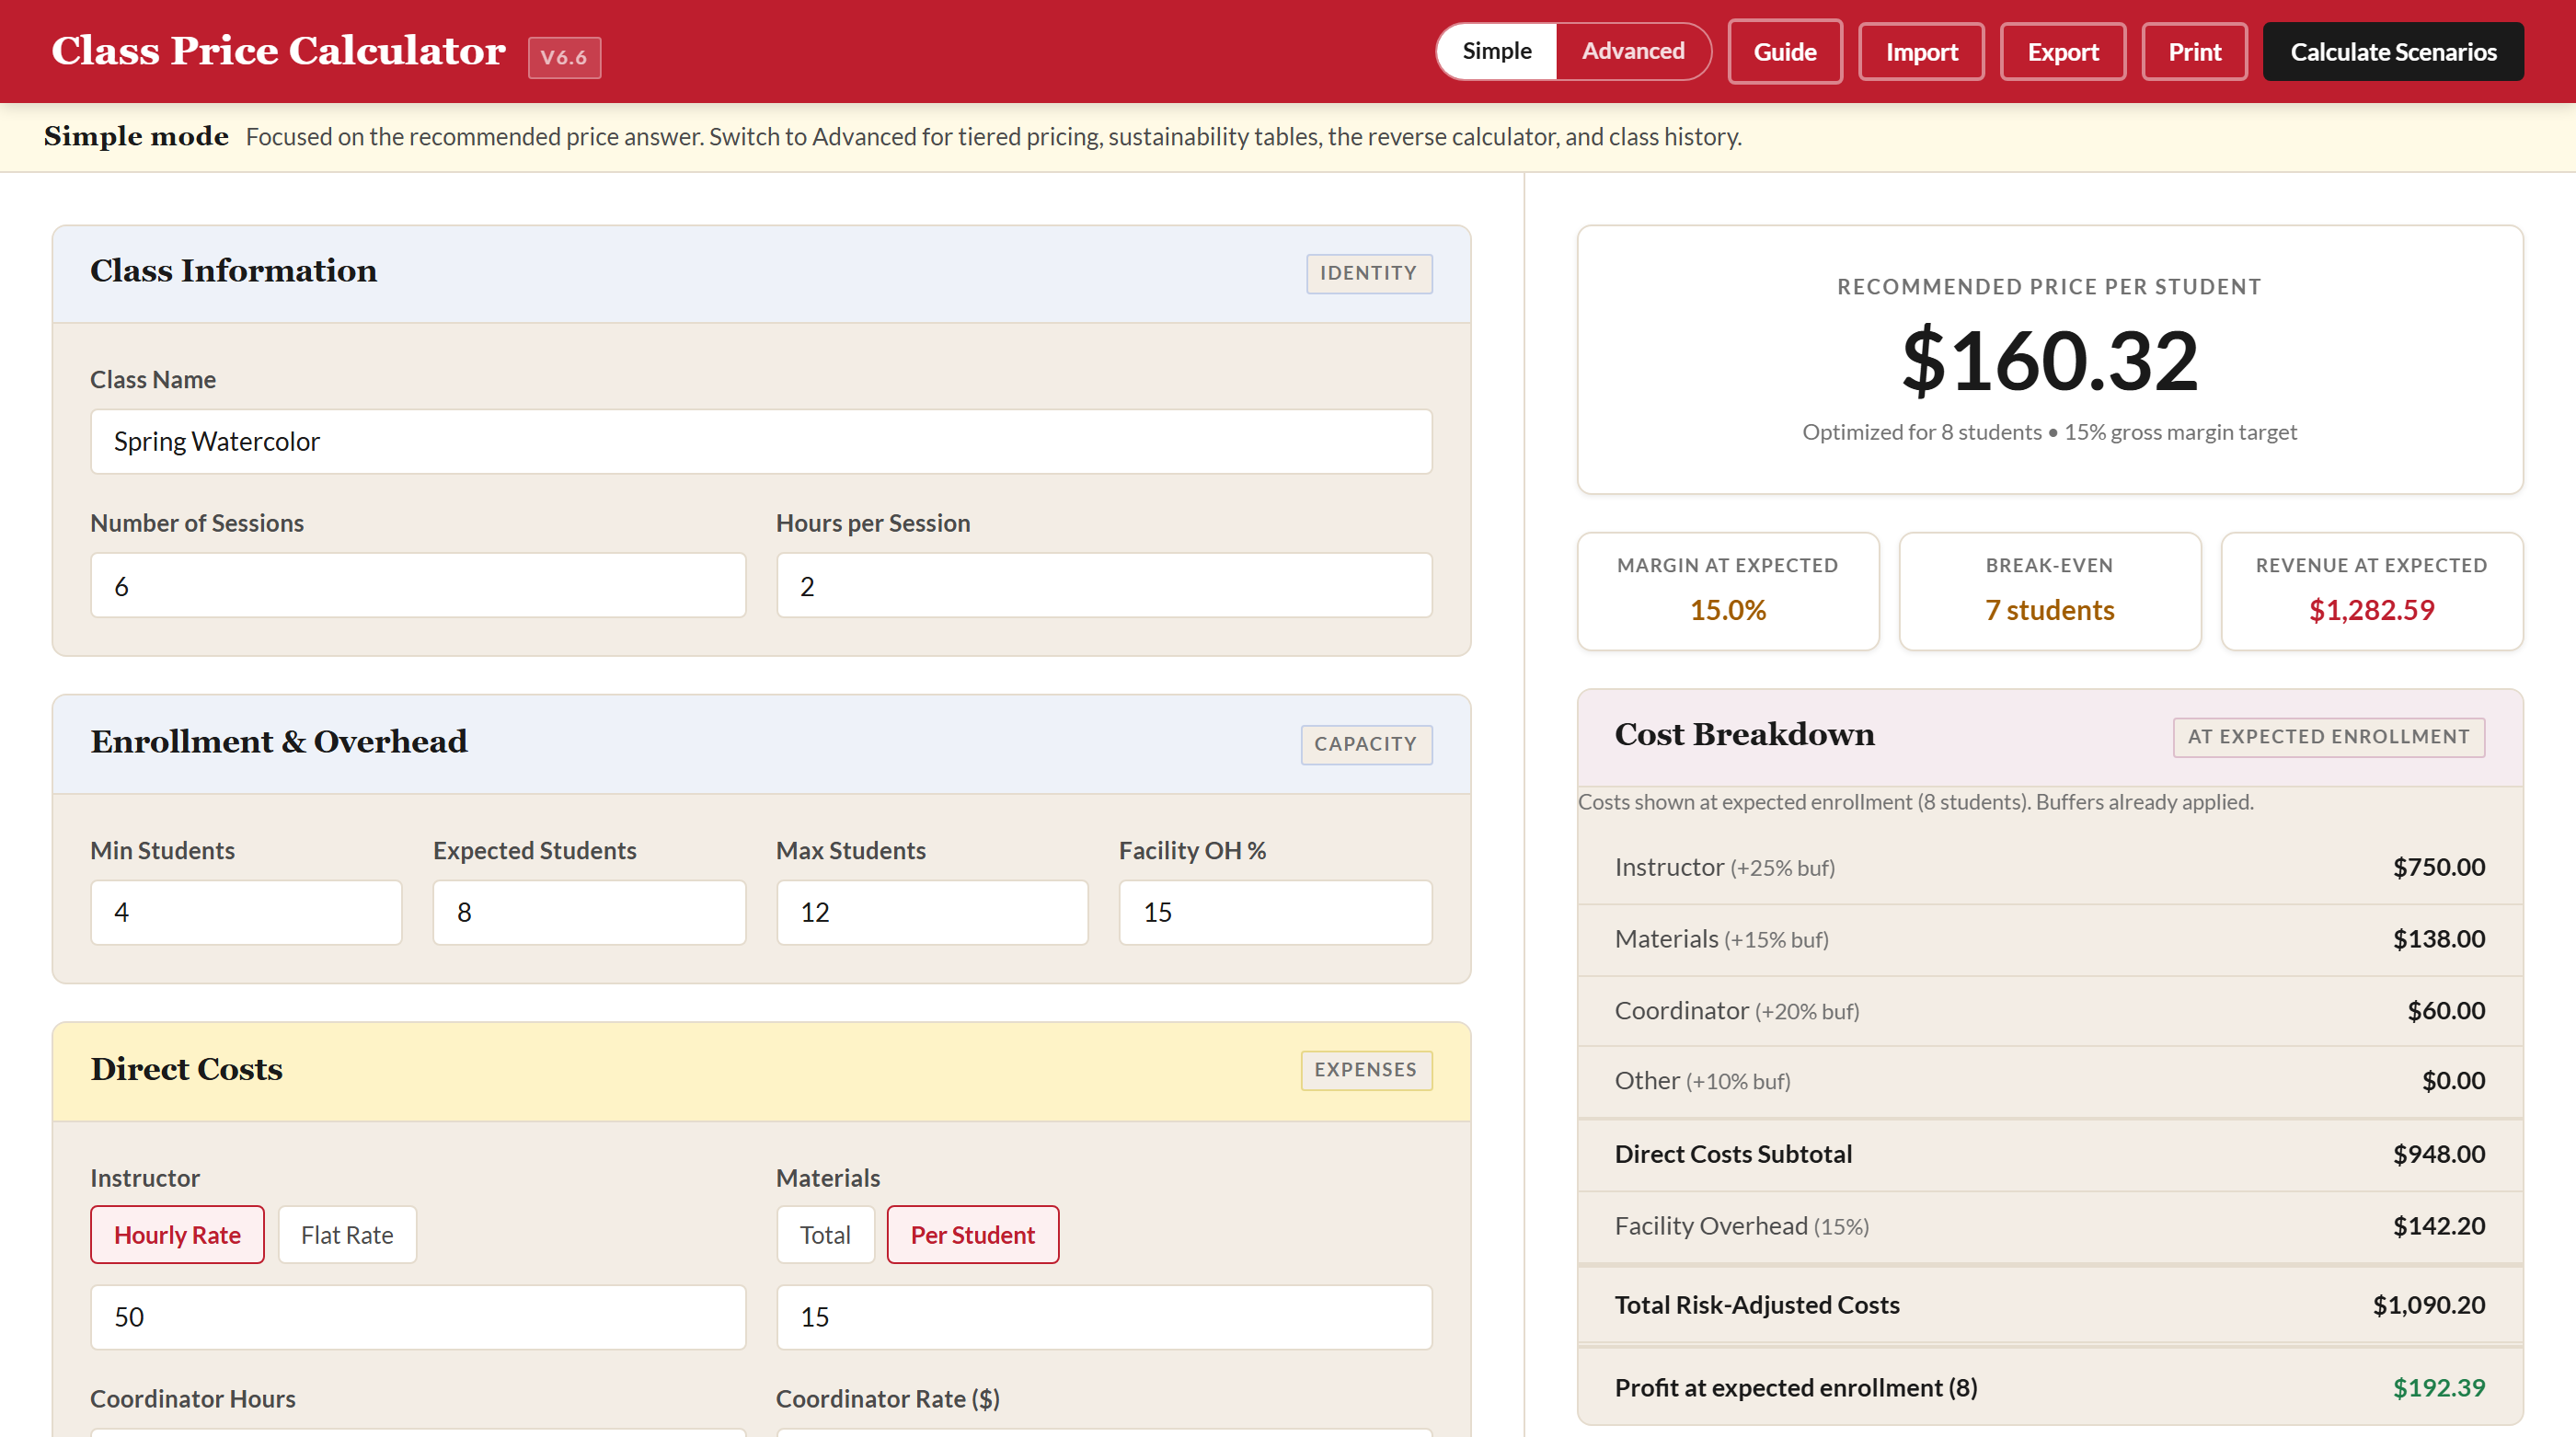Click the instructor rate input showing 50
The width and height of the screenshot is (2576, 1437).
click(418, 1316)
